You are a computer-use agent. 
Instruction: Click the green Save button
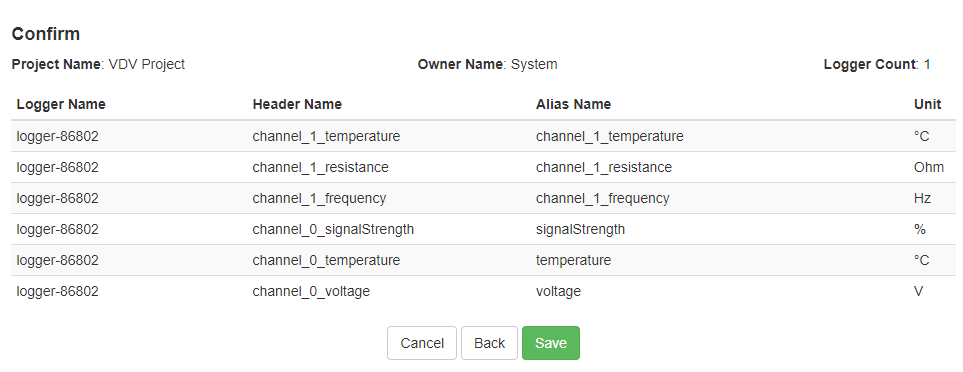[550, 343]
